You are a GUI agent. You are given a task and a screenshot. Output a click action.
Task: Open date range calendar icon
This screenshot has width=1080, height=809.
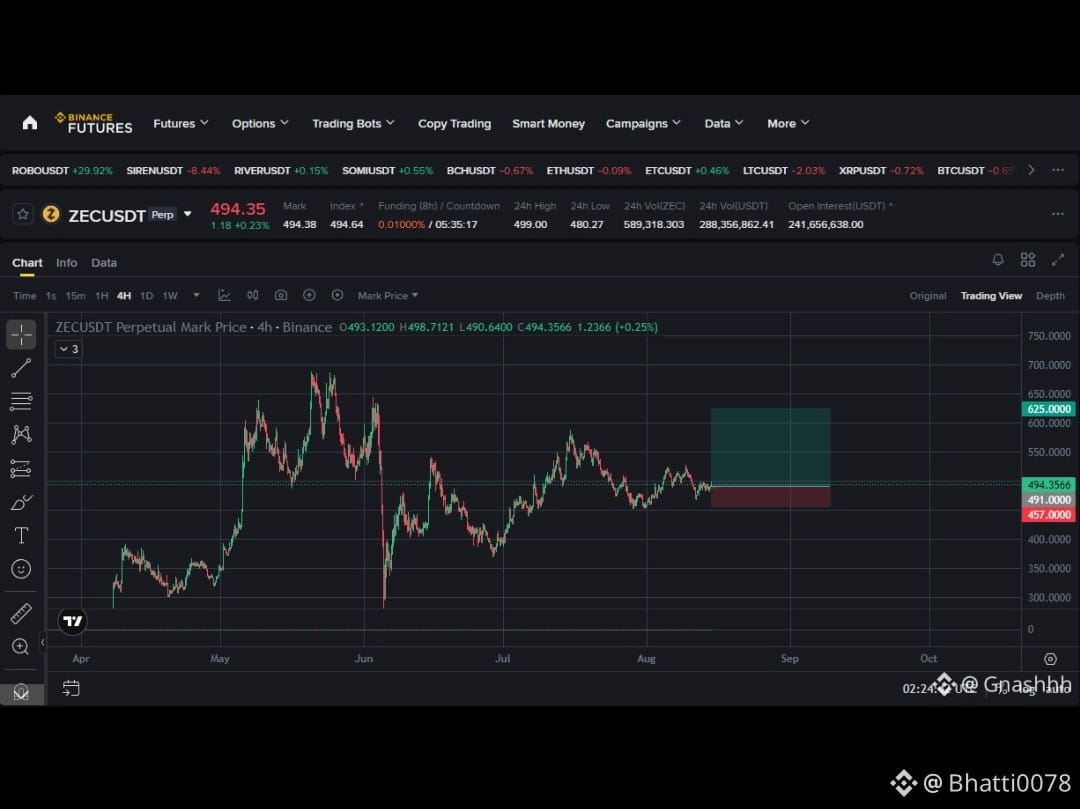[x=71, y=689]
